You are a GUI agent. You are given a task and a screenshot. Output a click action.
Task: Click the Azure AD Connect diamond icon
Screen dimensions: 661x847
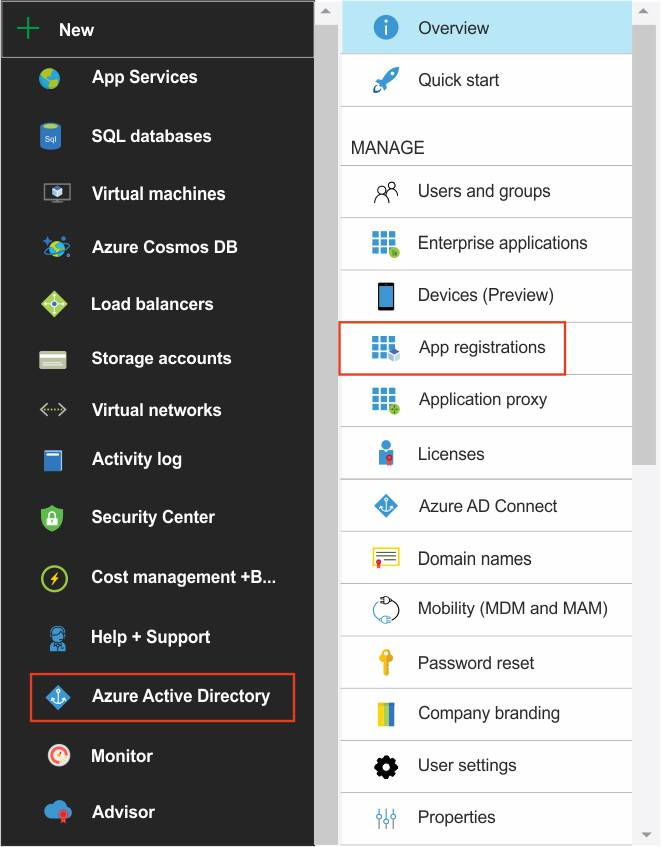tap(386, 506)
